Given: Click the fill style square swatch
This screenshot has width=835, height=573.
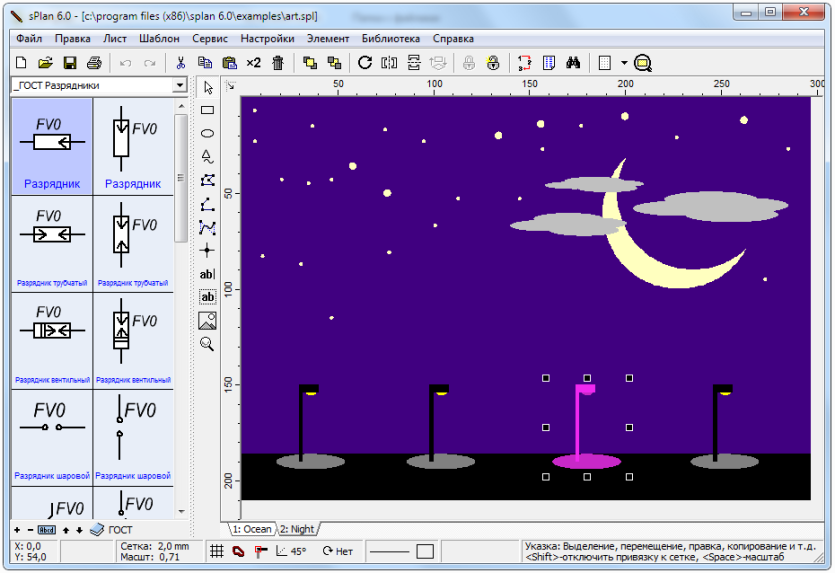Looking at the screenshot, I should coord(424,552).
